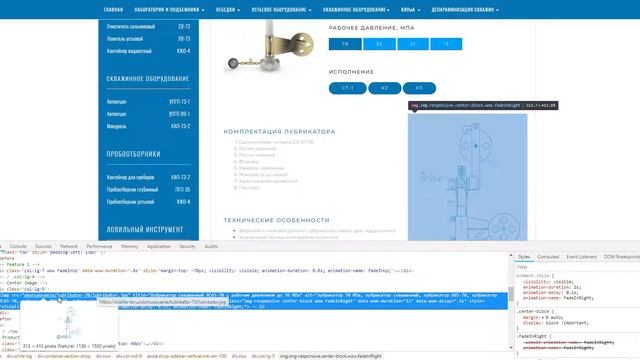Viewport: 640px width, 360px height.
Task: Switch to the Audits tab in DevTools
Action: pyautogui.click(x=211, y=247)
